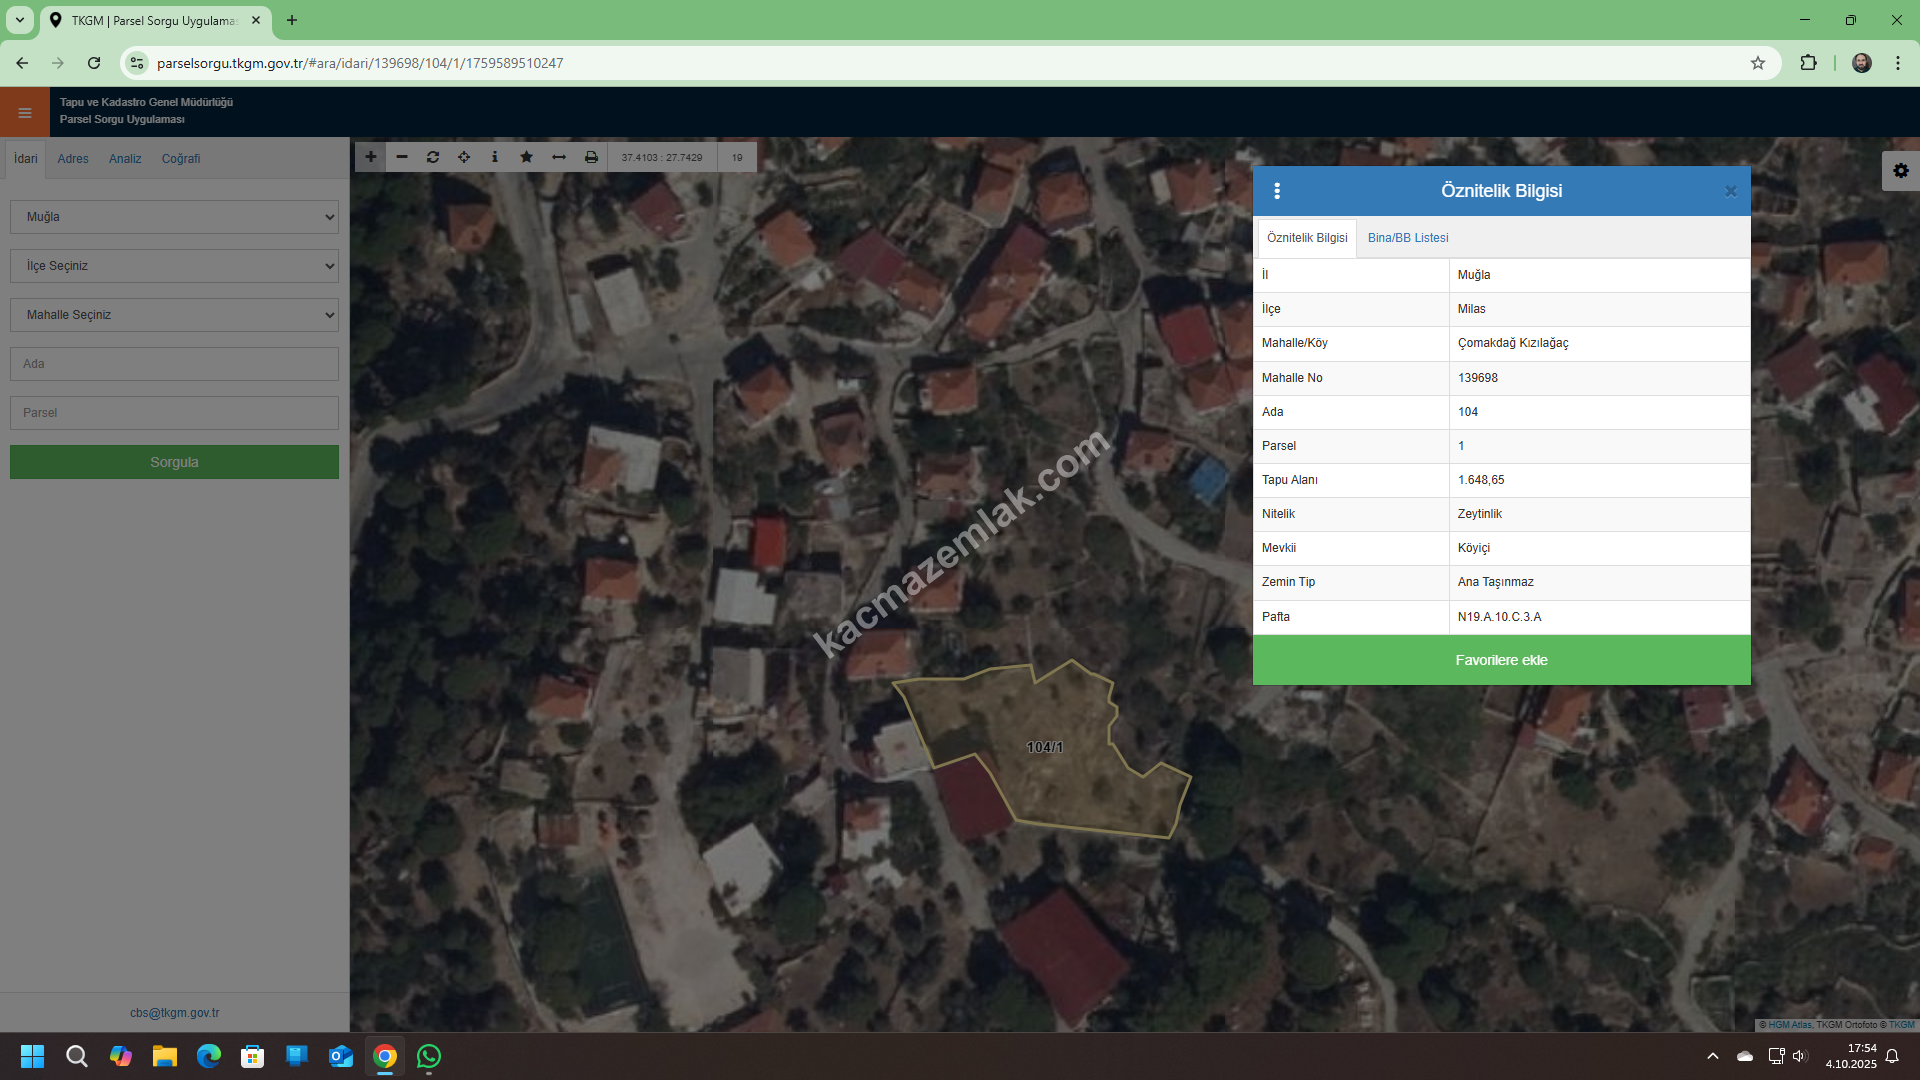Switch to the Bina/BB Listesi tab

[x=1407, y=238]
